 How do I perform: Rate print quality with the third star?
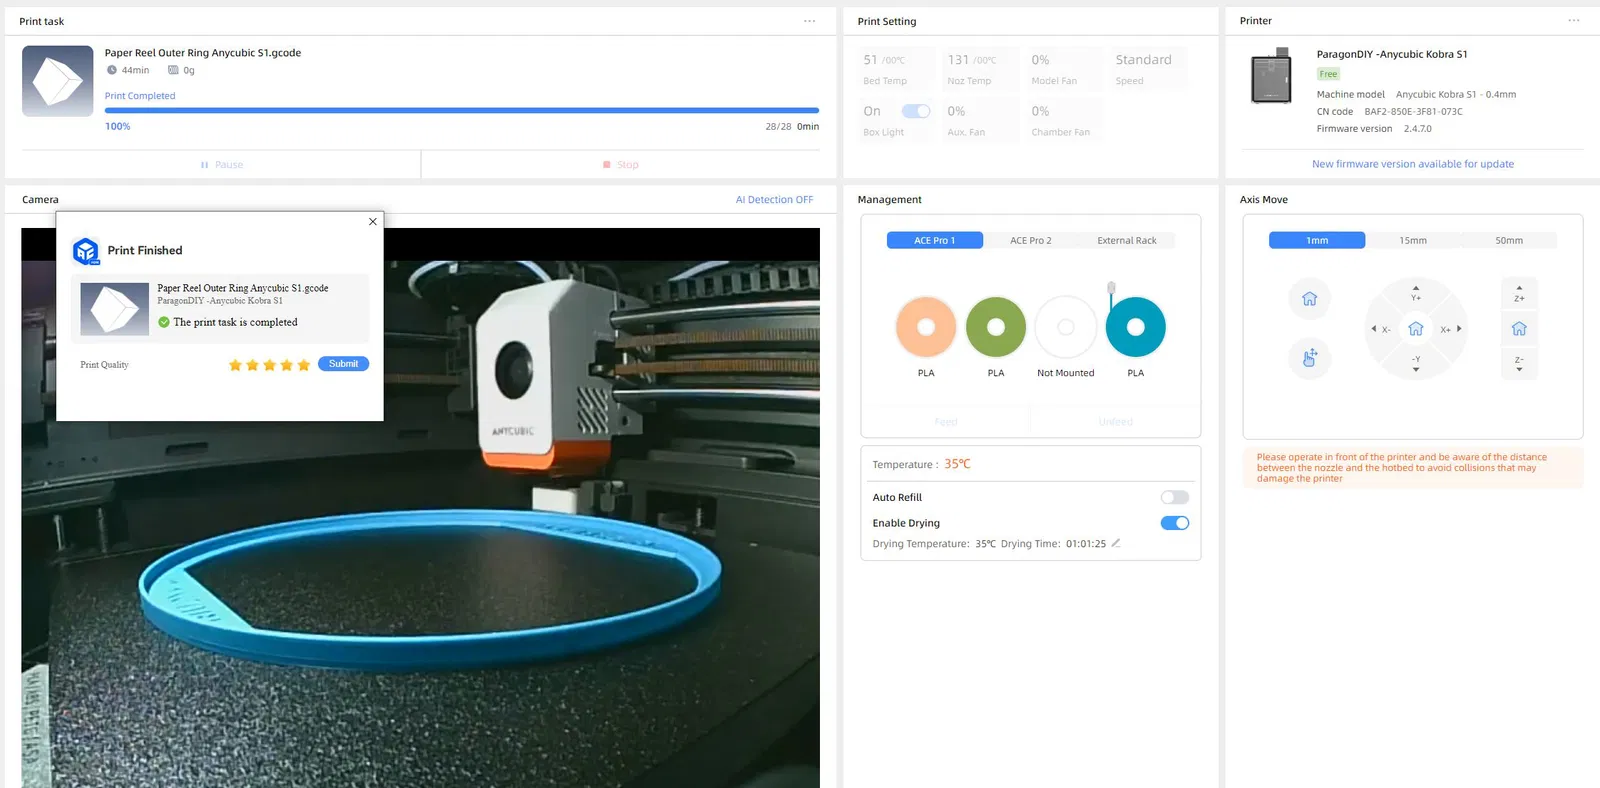point(269,365)
